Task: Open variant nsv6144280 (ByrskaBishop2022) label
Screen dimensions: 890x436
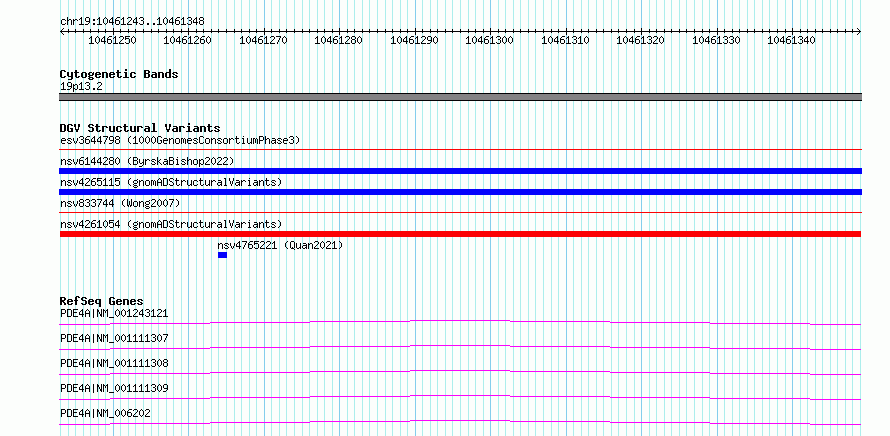Action: [147, 161]
